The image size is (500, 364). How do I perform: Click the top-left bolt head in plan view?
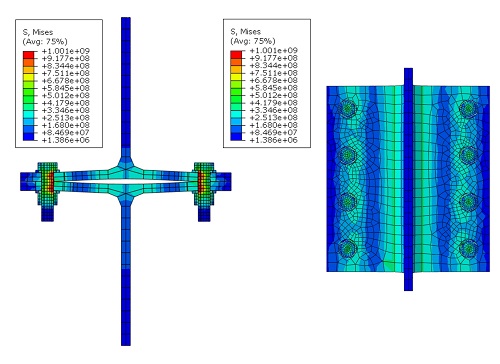pos(347,108)
